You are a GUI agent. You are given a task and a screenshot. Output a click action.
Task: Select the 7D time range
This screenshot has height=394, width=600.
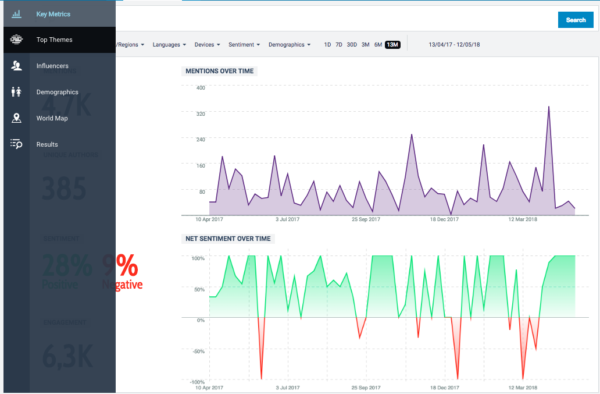[x=339, y=45]
